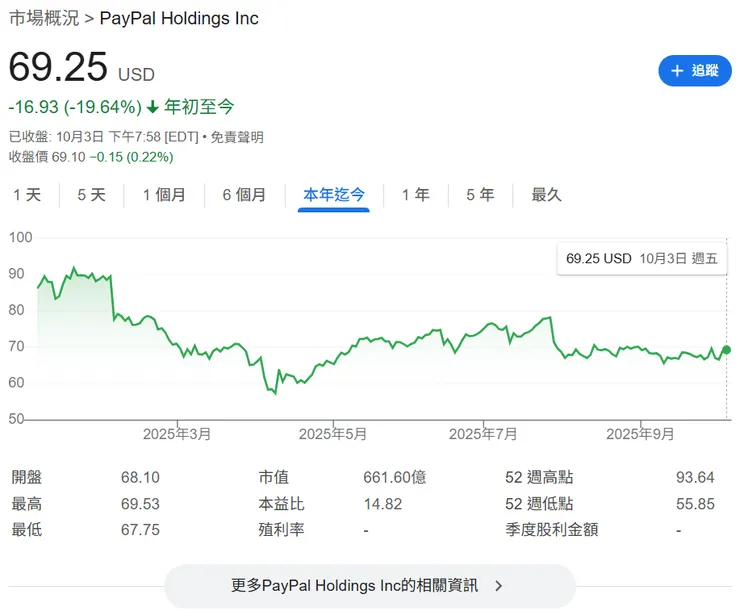This screenshot has height=616, width=740.
Task: Click the 最高 value 69.53
Action: (x=140, y=504)
